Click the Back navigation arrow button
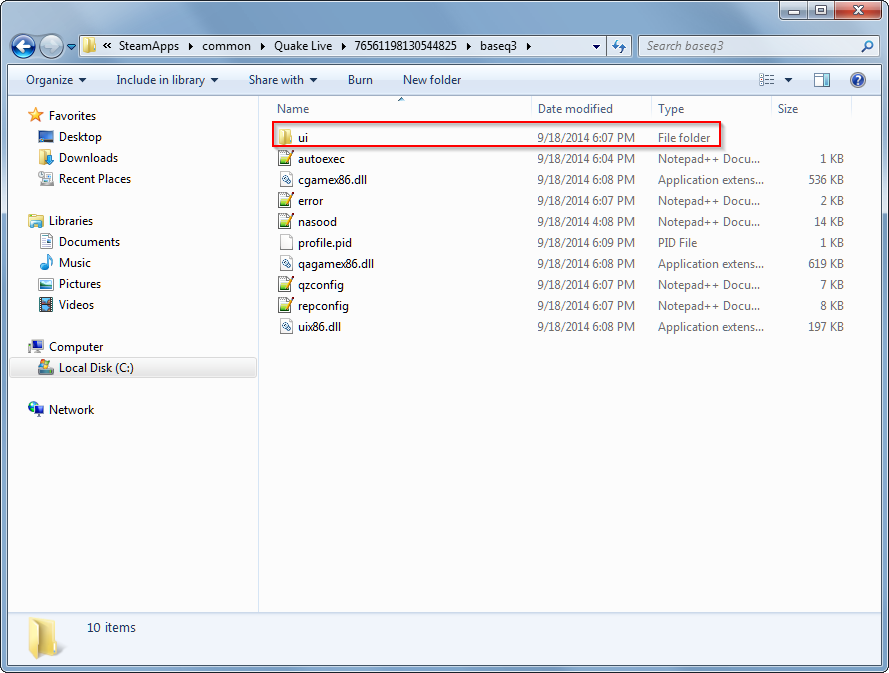889x673 pixels. pos(24,46)
